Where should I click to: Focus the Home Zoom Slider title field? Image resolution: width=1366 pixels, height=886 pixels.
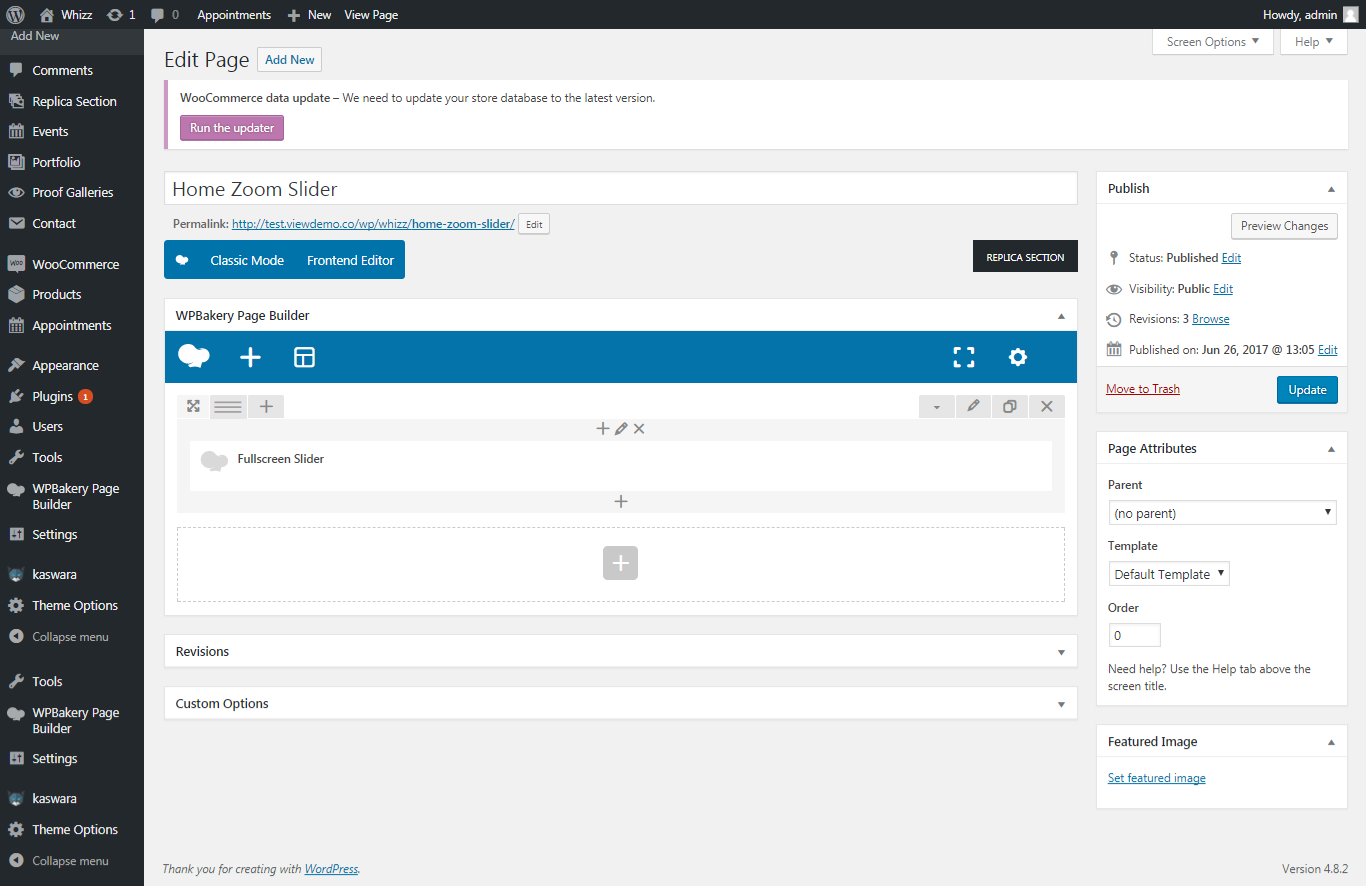coord(621,189)
